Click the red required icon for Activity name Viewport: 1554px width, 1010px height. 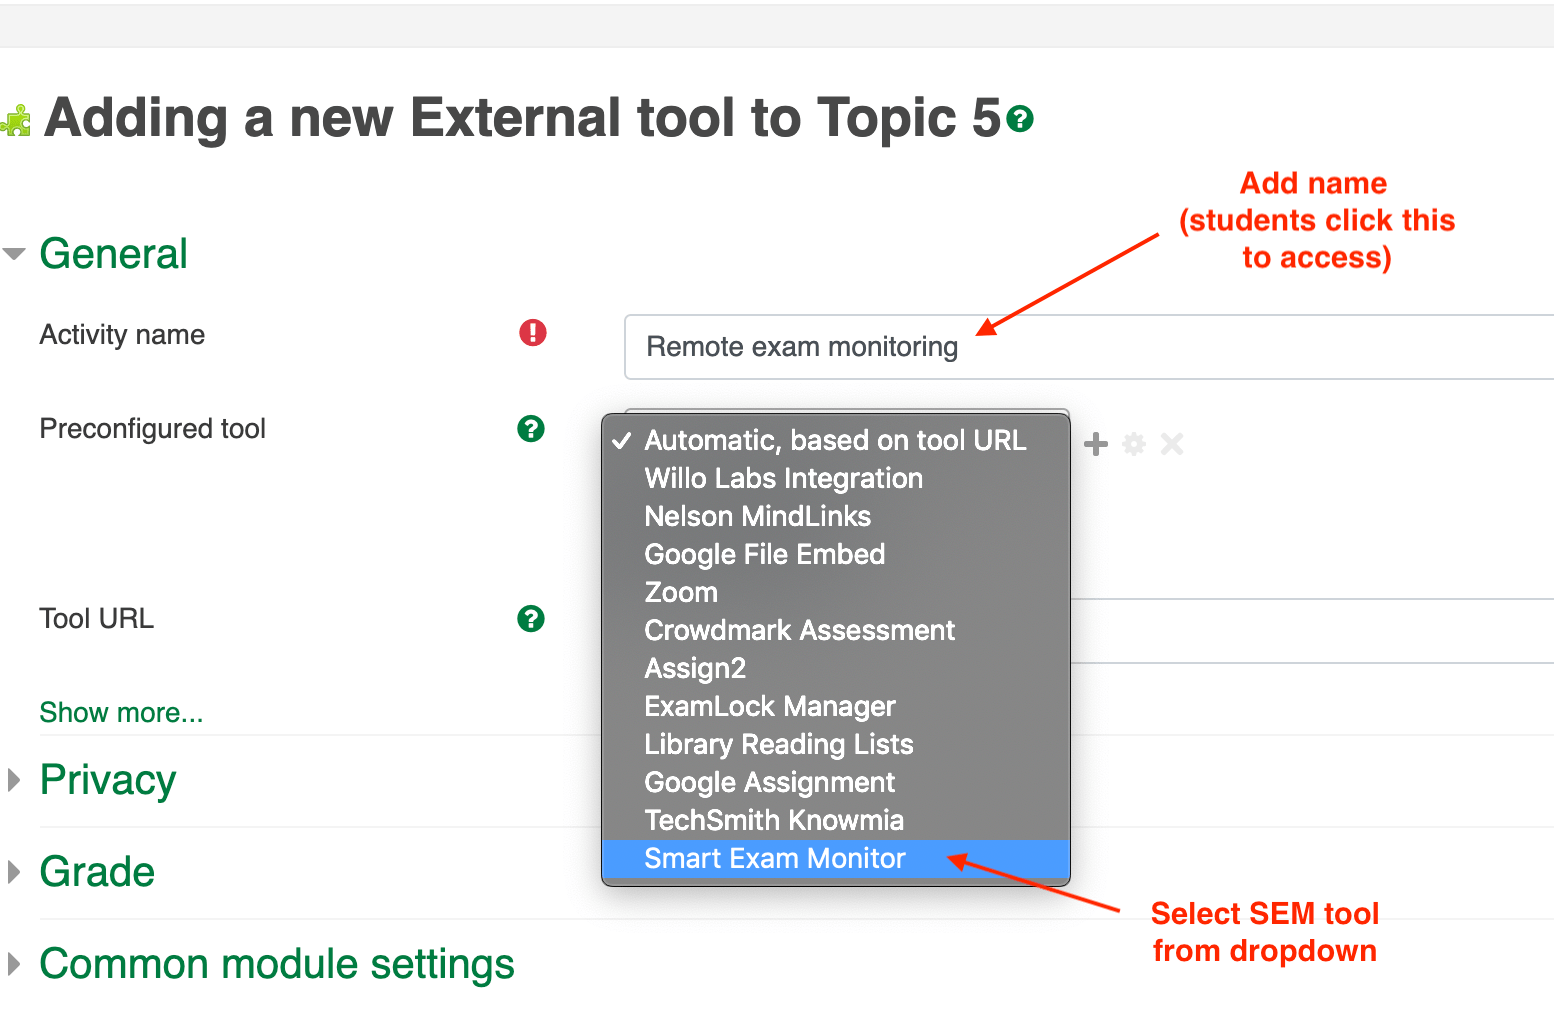pos(533,333)
